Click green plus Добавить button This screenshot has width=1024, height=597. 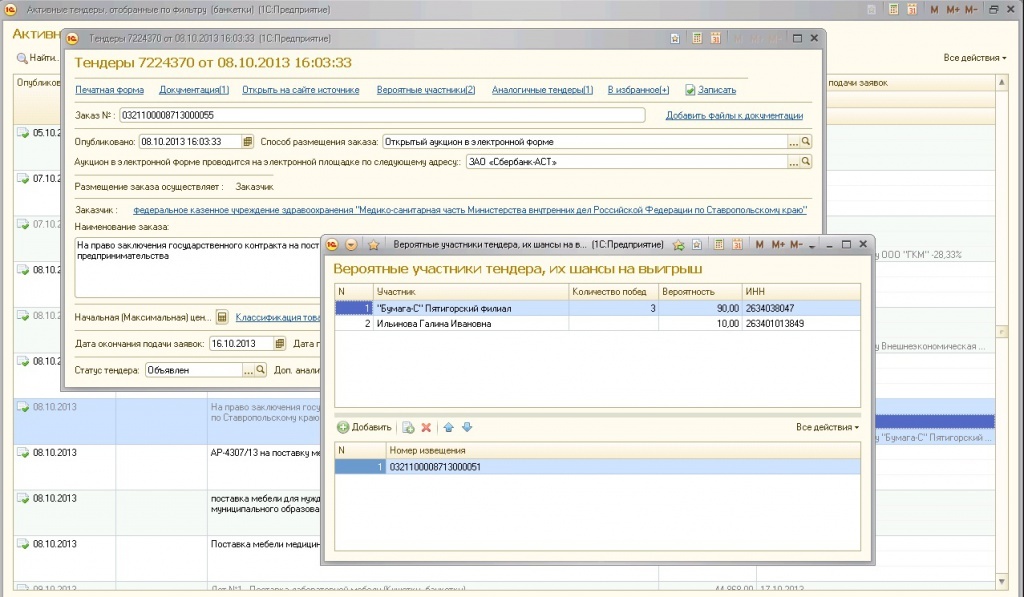[x=364, y=427]
